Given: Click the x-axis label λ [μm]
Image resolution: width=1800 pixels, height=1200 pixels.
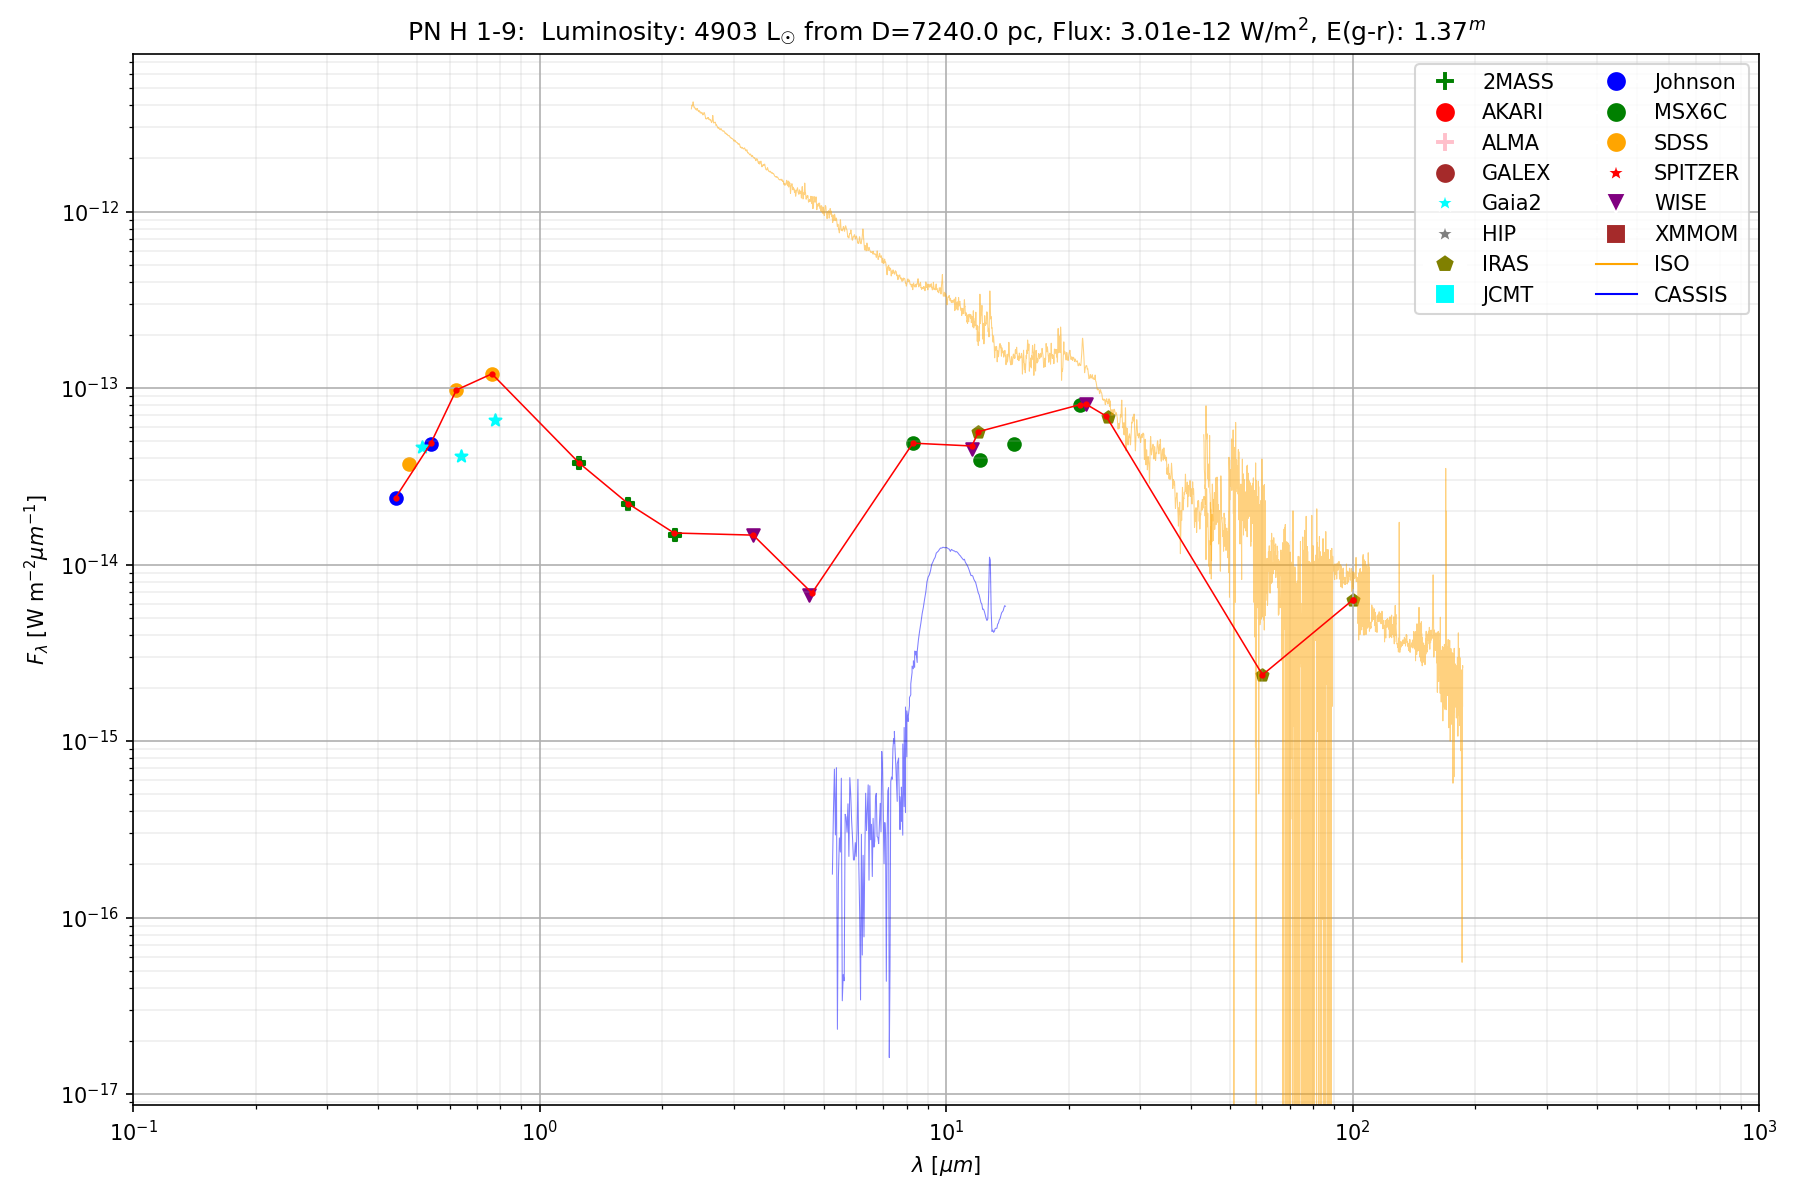Looking at the screenshot, I should [946, 1165].
